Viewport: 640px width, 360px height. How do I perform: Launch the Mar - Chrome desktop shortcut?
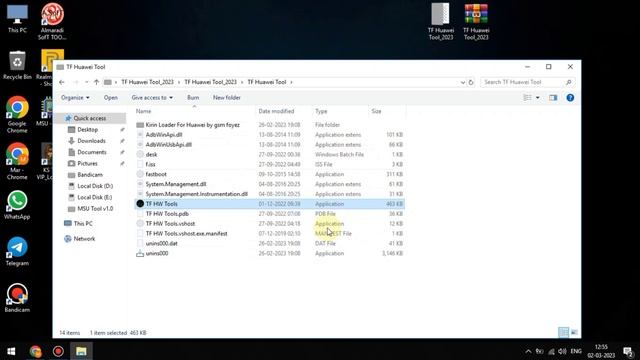(x=17, y=161)
